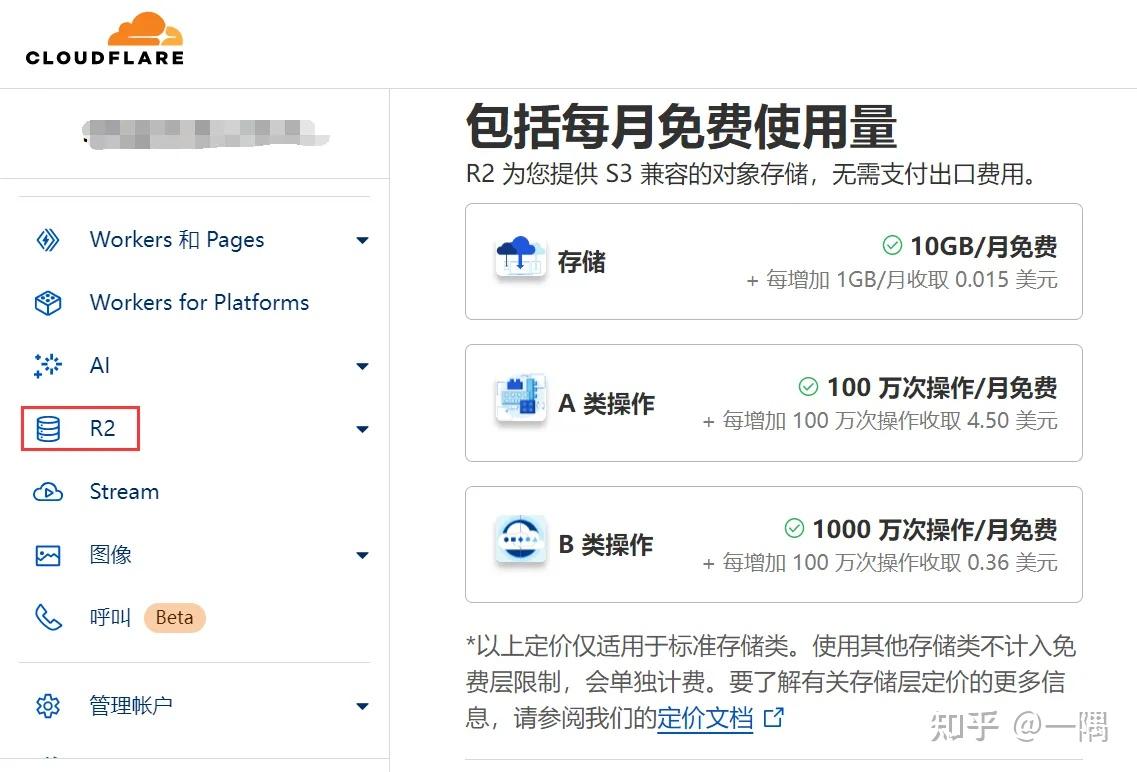1137x772 pixels.
Task: Click the external link icon beside 定价文档
Action: [770, 718]
